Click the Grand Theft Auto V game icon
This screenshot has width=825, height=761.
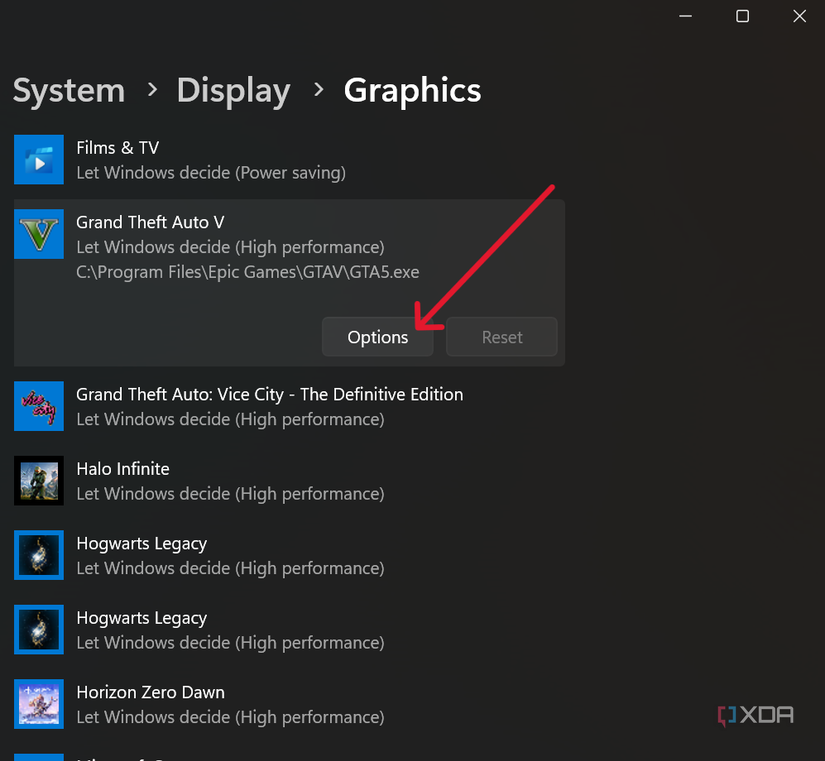38,234
